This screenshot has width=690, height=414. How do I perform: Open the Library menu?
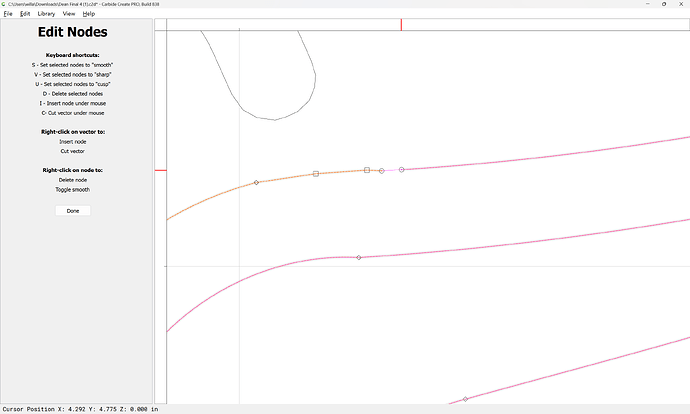coord(46,14)
